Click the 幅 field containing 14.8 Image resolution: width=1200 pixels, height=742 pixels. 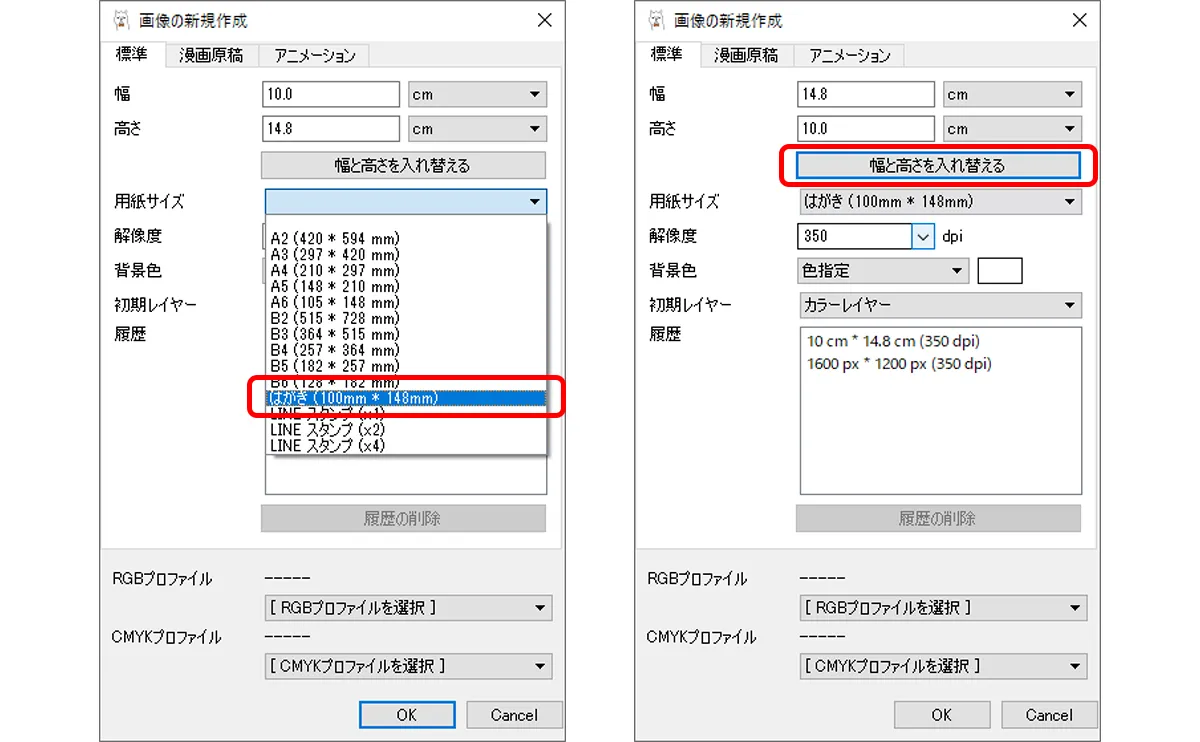tap(866, 95)
